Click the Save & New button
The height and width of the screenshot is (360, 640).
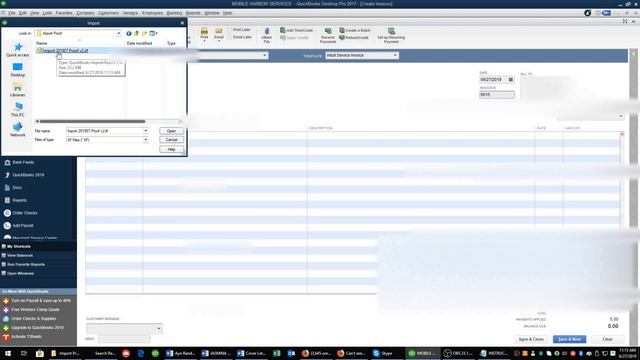(569, 339)
